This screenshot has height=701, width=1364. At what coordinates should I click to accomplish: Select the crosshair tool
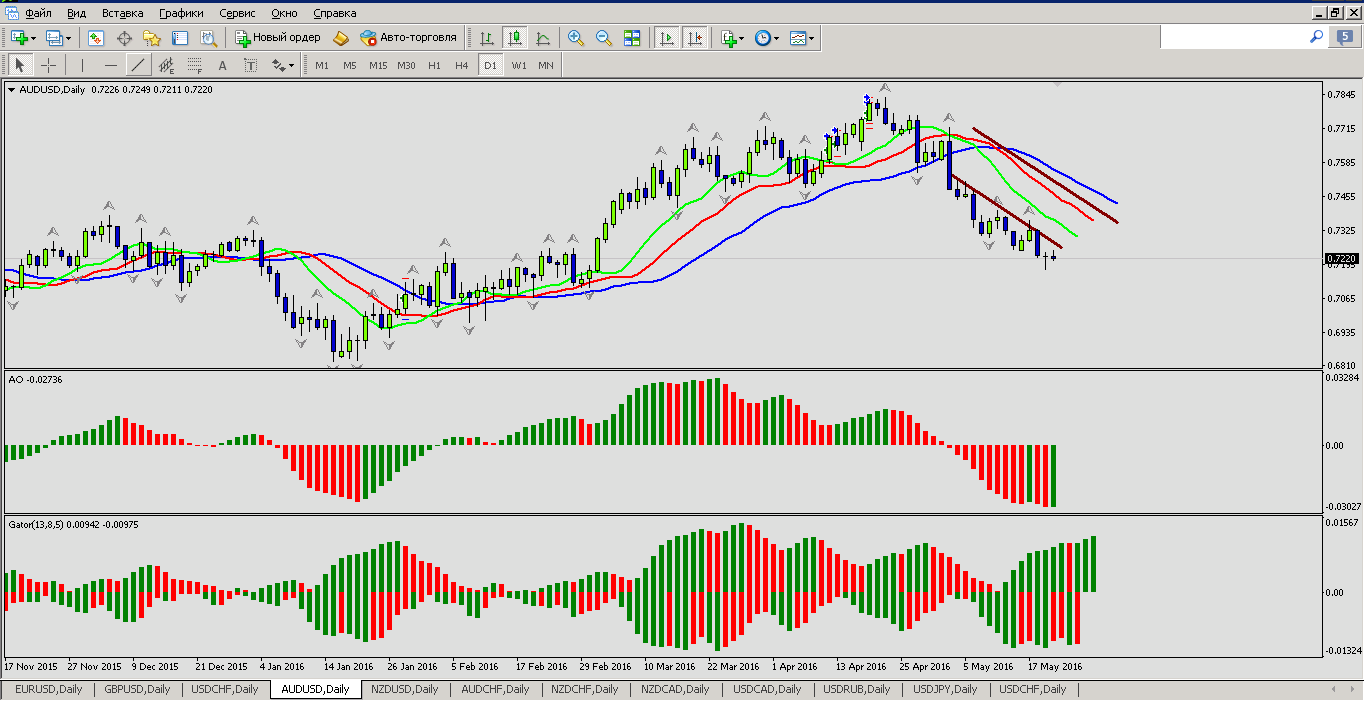click(48, 65)
